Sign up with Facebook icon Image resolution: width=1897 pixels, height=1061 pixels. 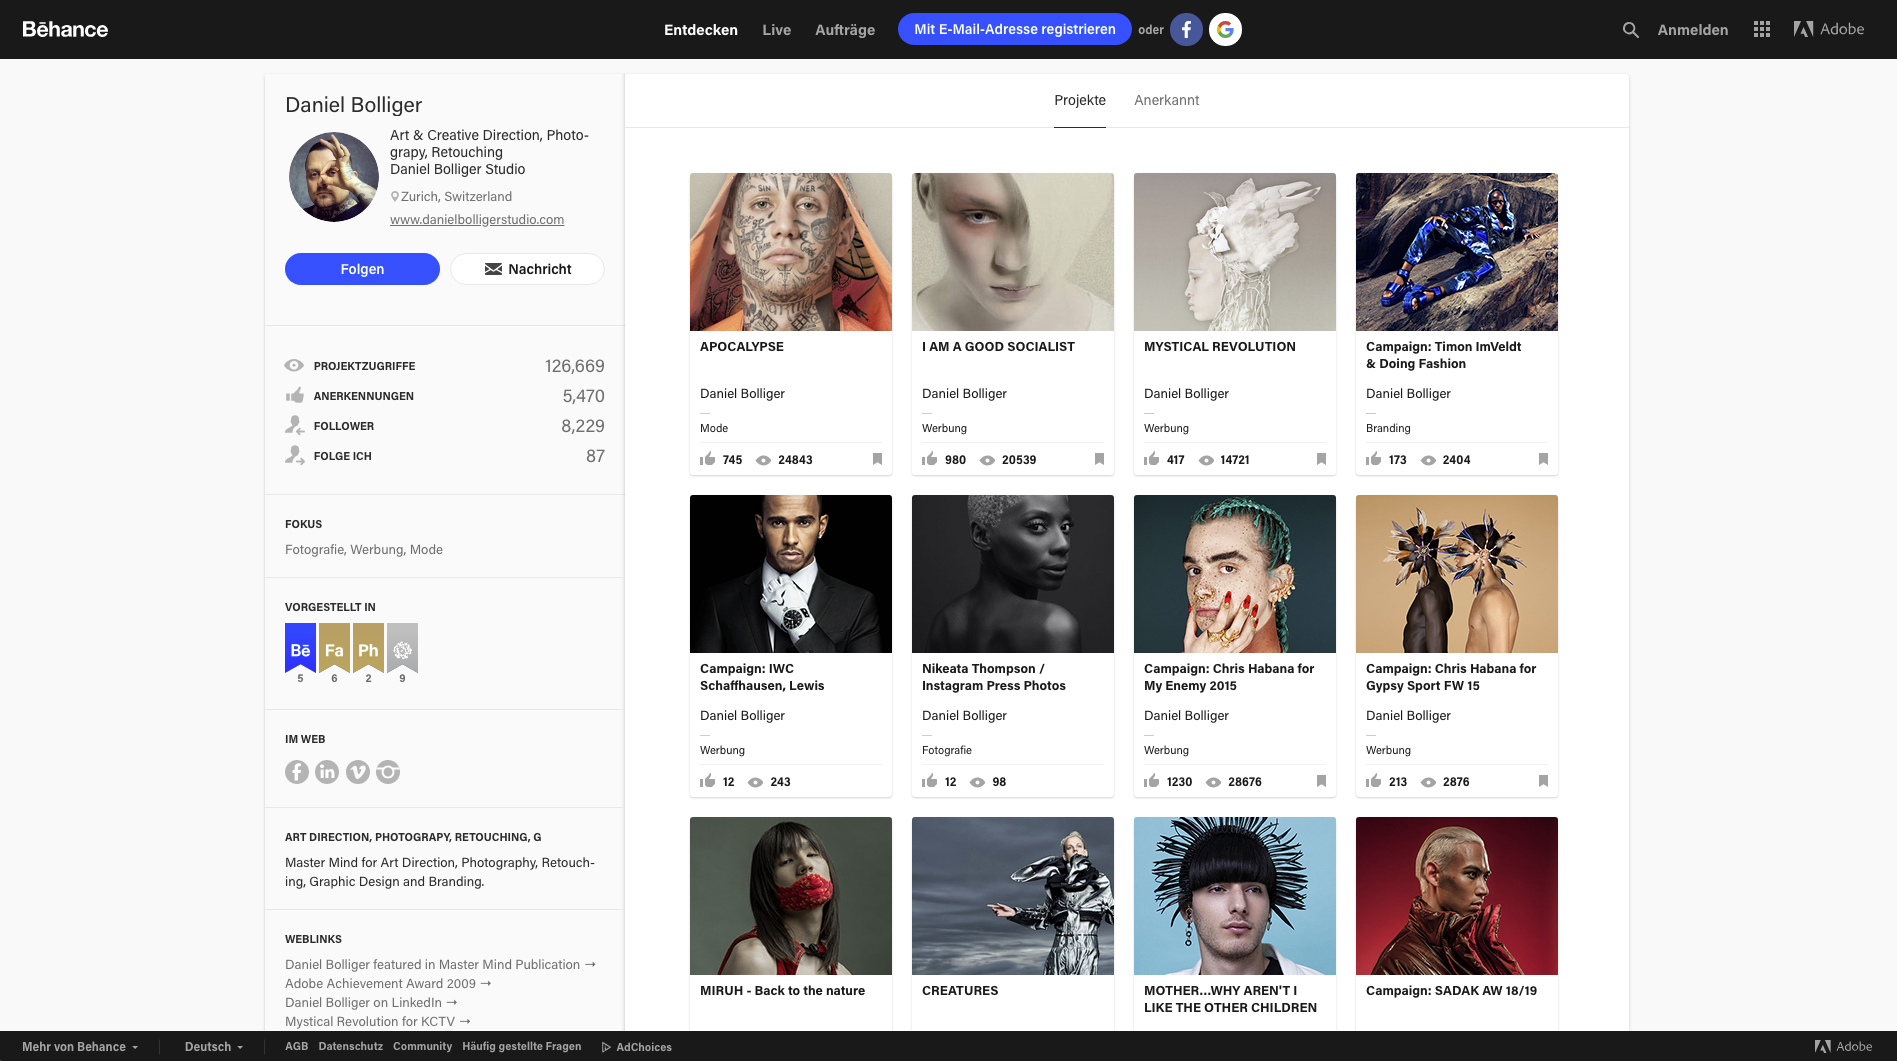point(1186,29)
